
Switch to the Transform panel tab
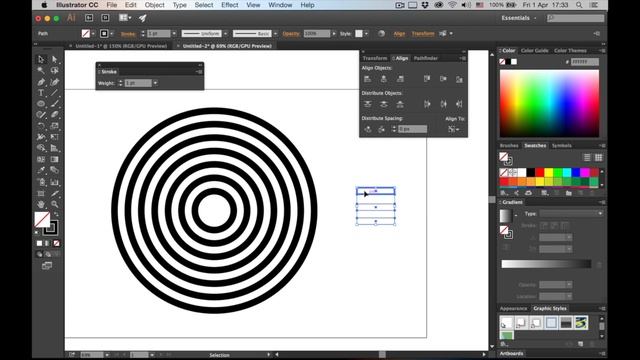click(375, 58)
